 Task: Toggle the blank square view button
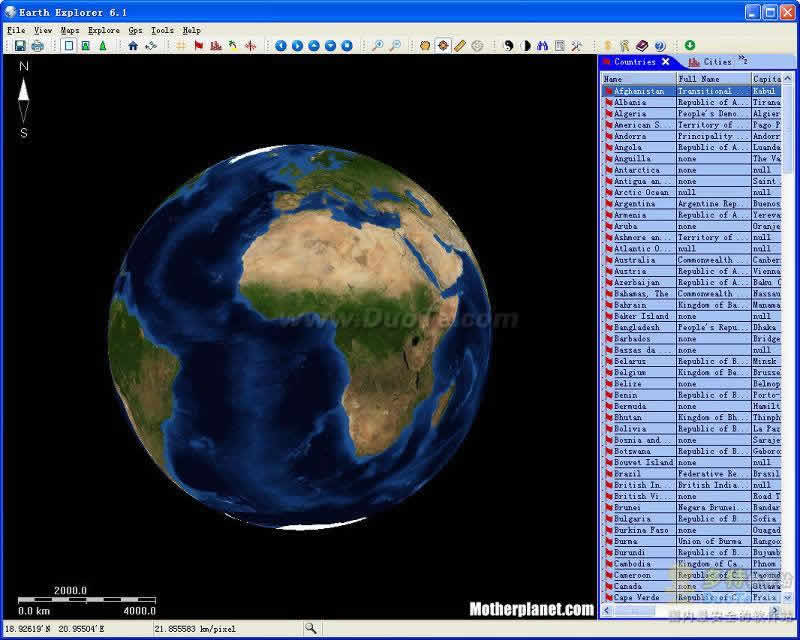(x=68, y=46)
